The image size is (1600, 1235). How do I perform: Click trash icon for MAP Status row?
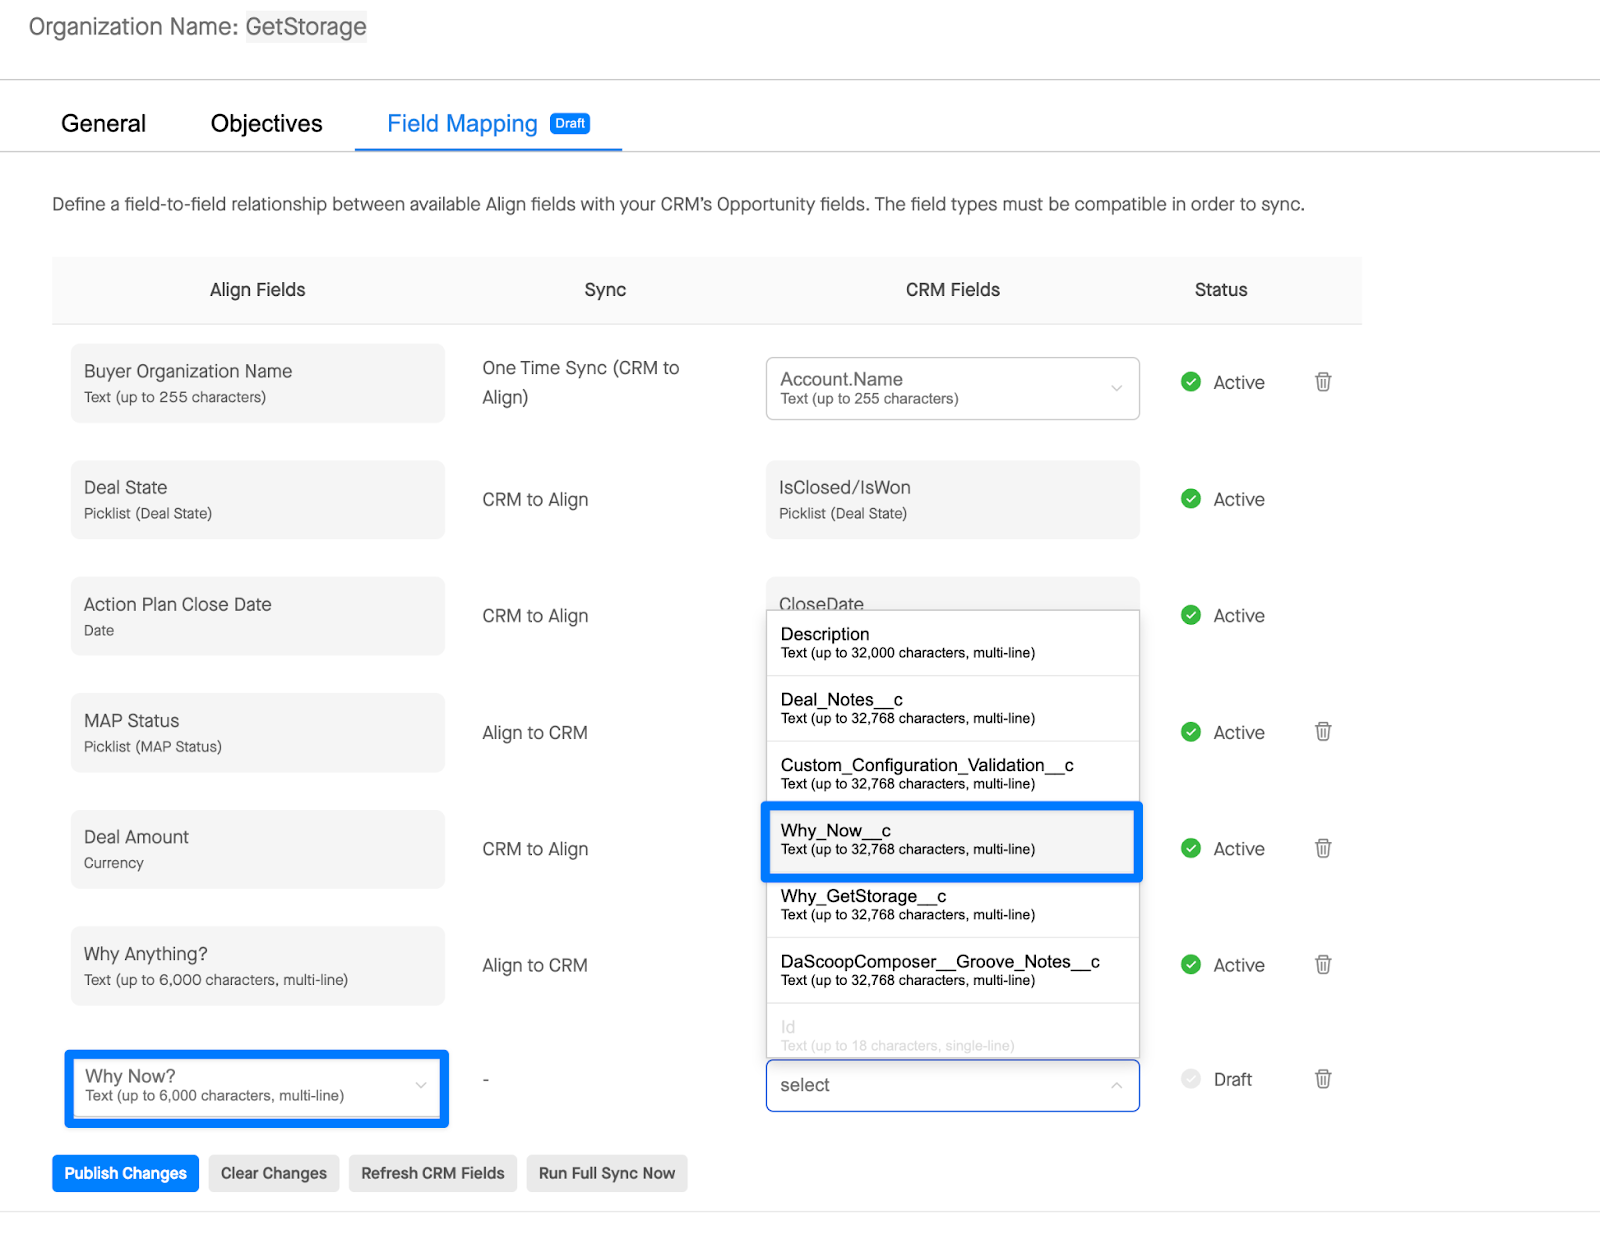pos(1322,732)
